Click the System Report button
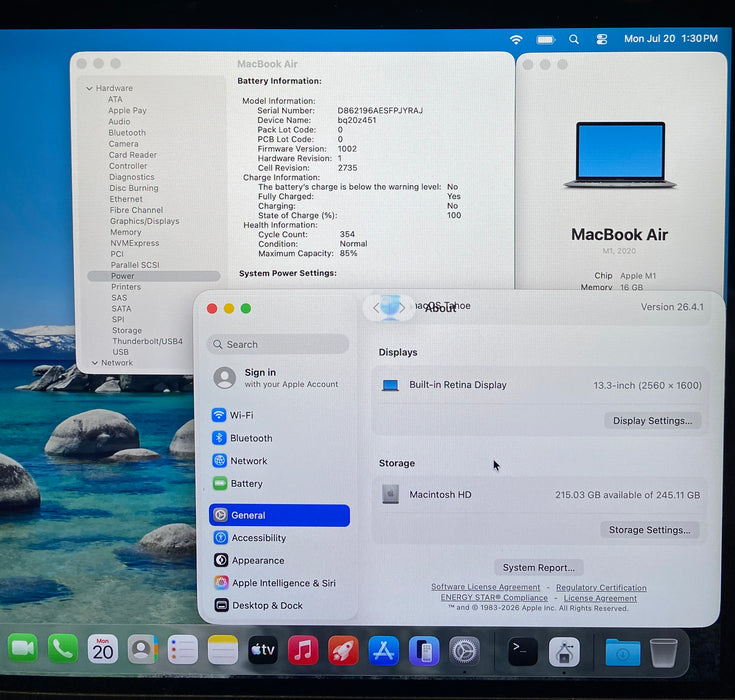 (x=539, y=568)
